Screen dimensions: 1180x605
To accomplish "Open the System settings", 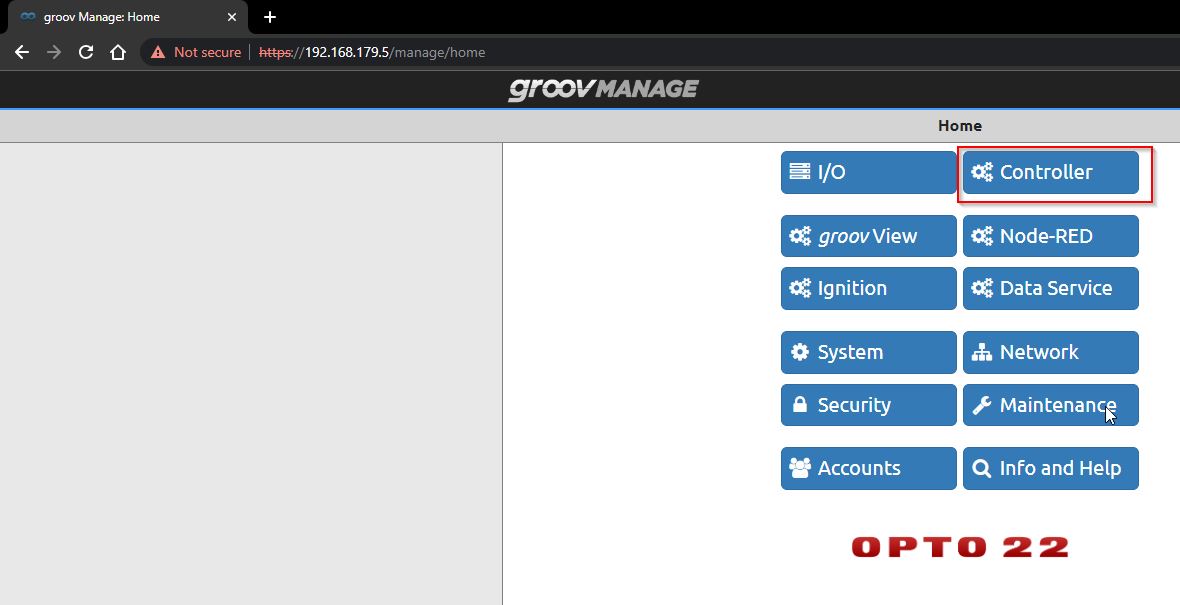I will [868, 352].
